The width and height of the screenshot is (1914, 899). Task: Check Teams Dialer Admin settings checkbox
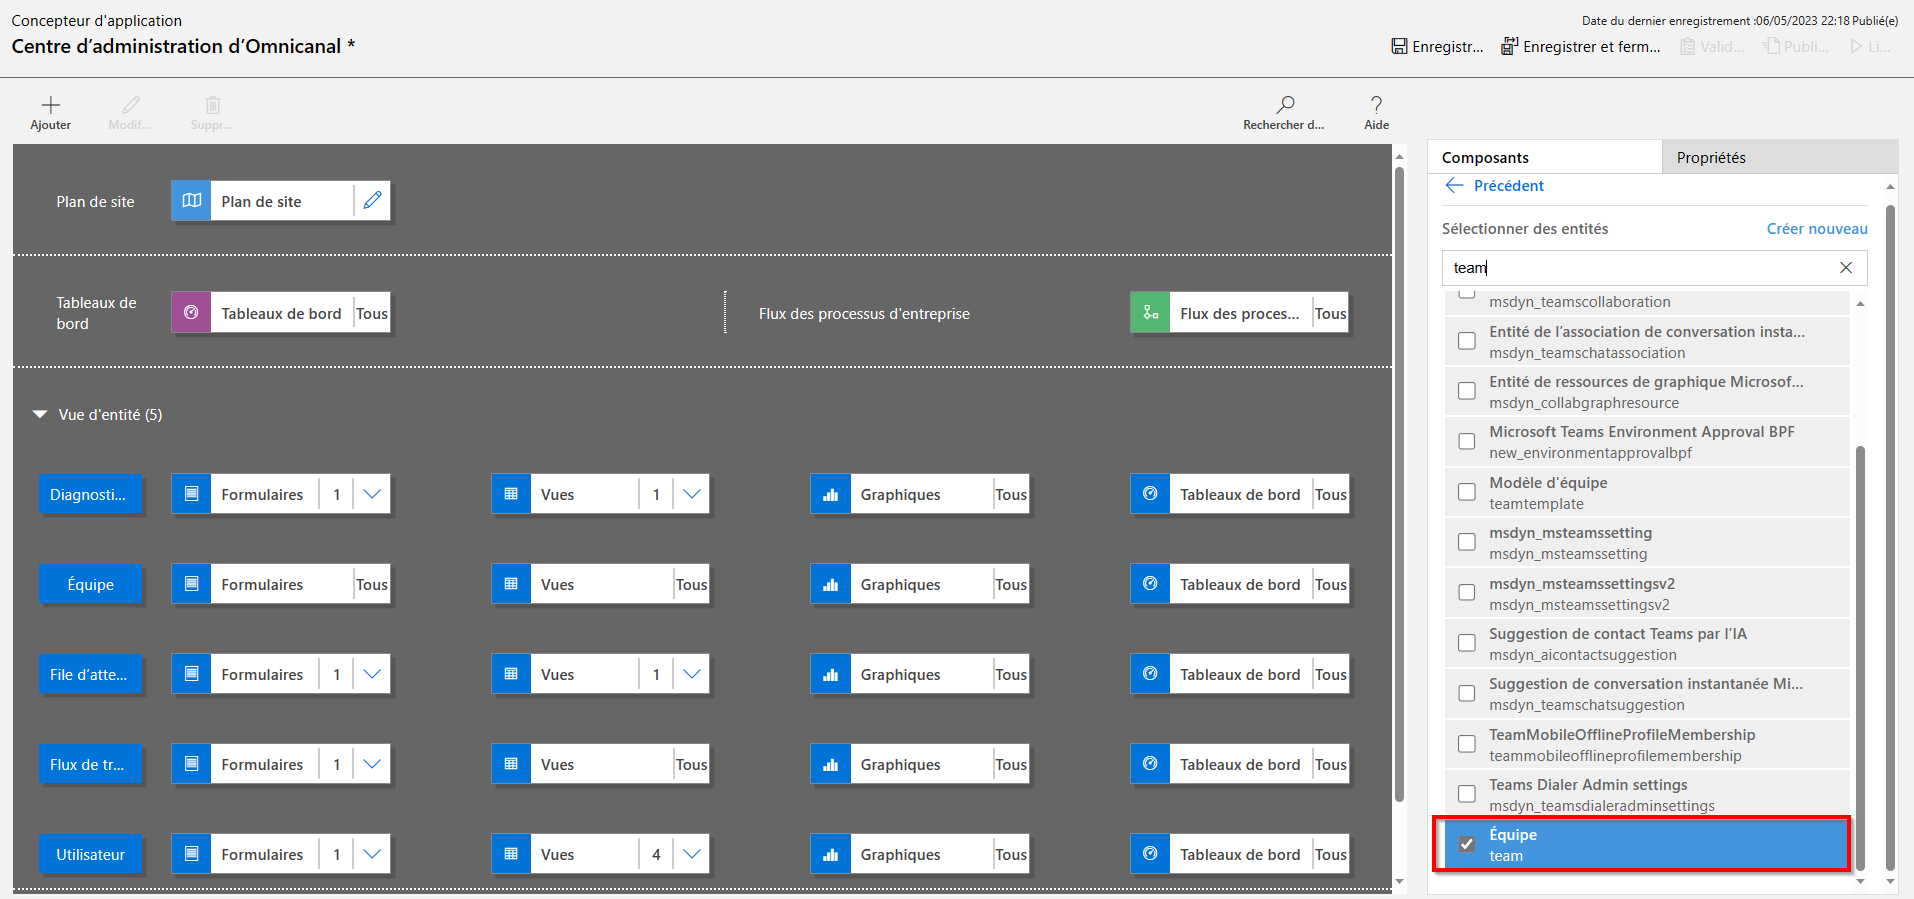[1467, 794]
